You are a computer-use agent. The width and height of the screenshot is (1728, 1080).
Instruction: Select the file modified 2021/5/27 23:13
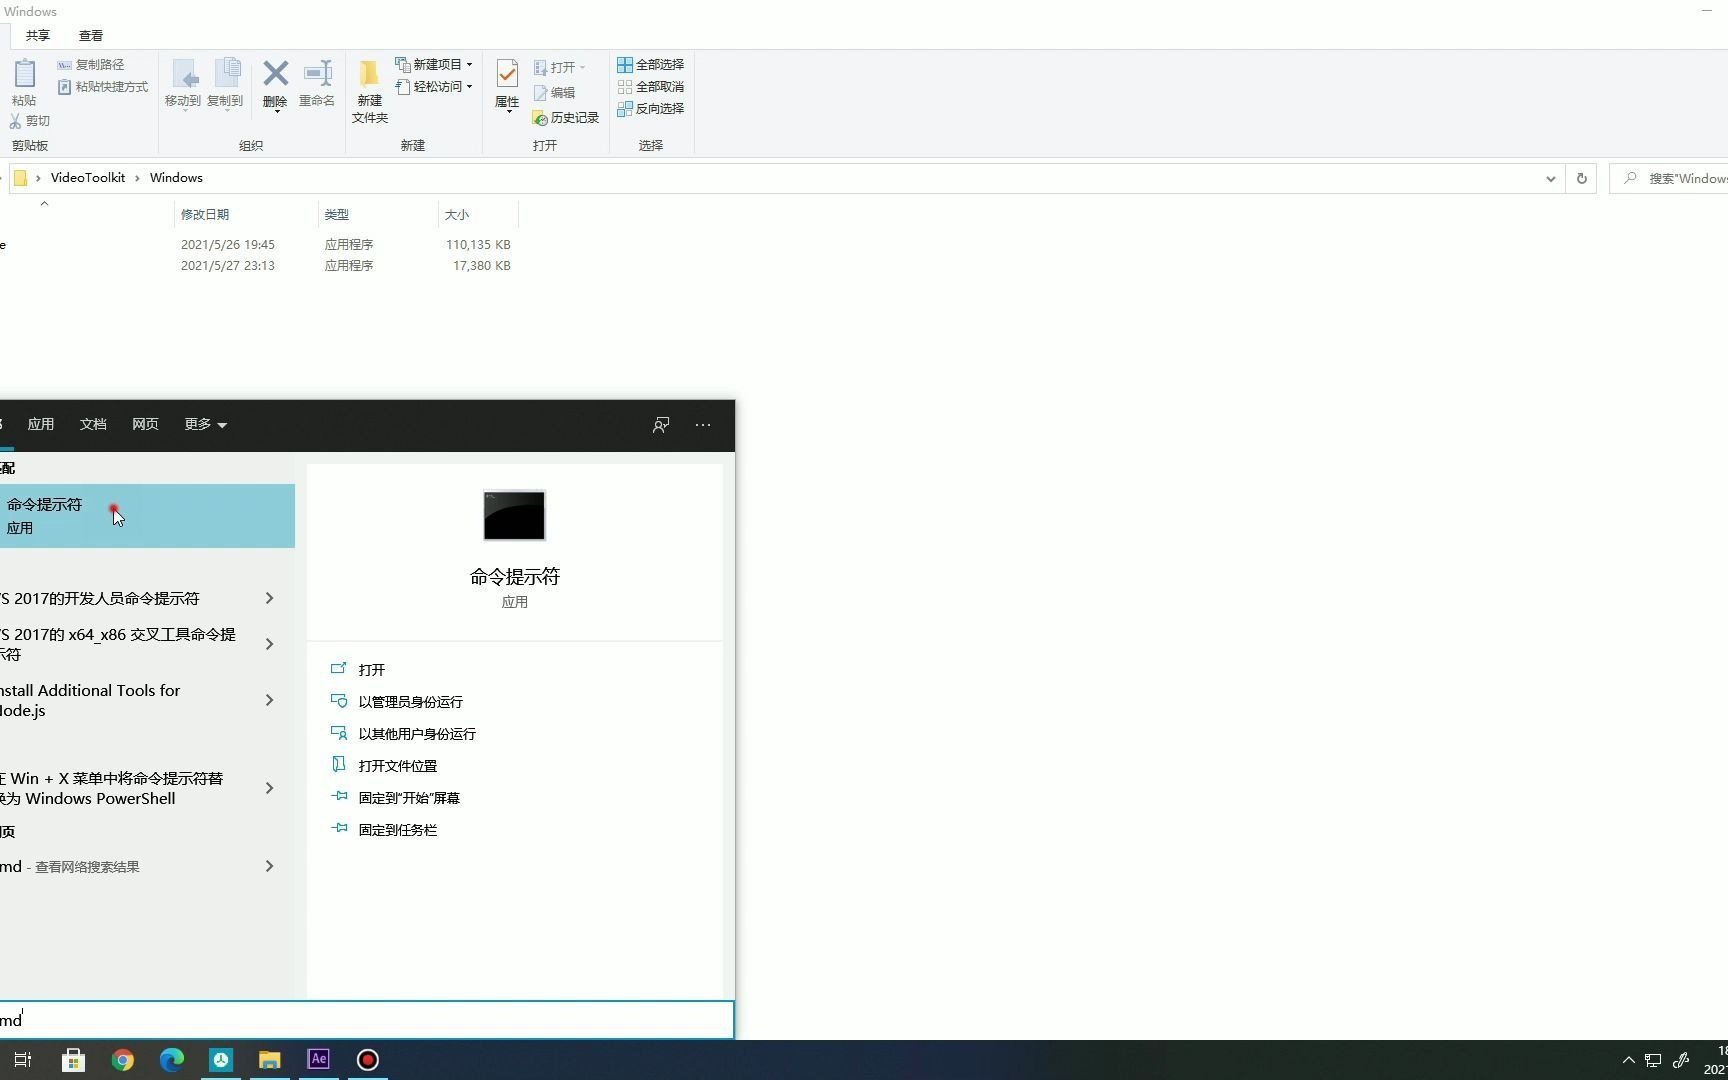pyautogui.click(x=259, y=266)
